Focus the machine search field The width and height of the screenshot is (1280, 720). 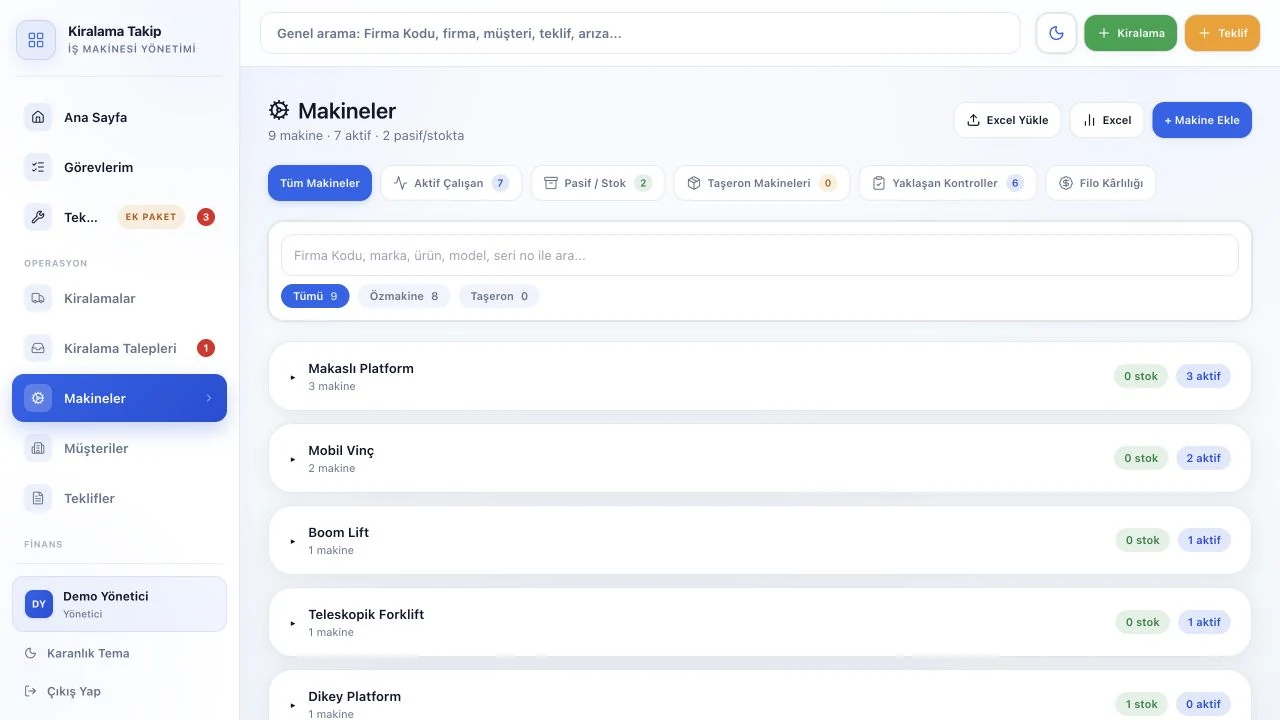click(760, 255)
